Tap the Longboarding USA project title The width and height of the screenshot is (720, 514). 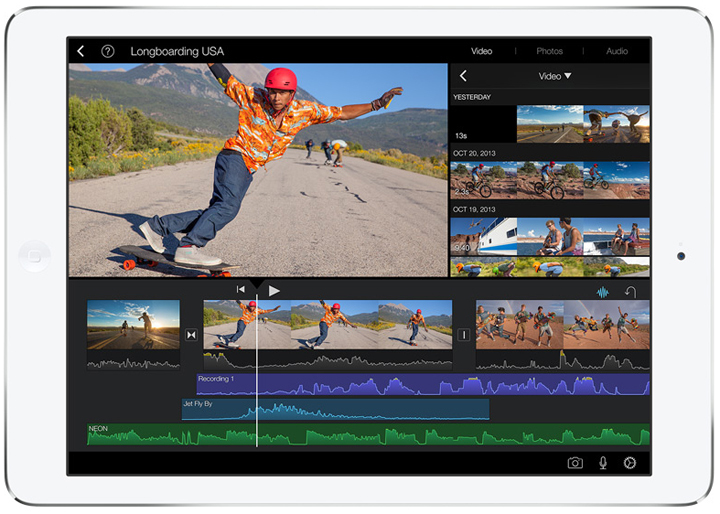point(177,51)
